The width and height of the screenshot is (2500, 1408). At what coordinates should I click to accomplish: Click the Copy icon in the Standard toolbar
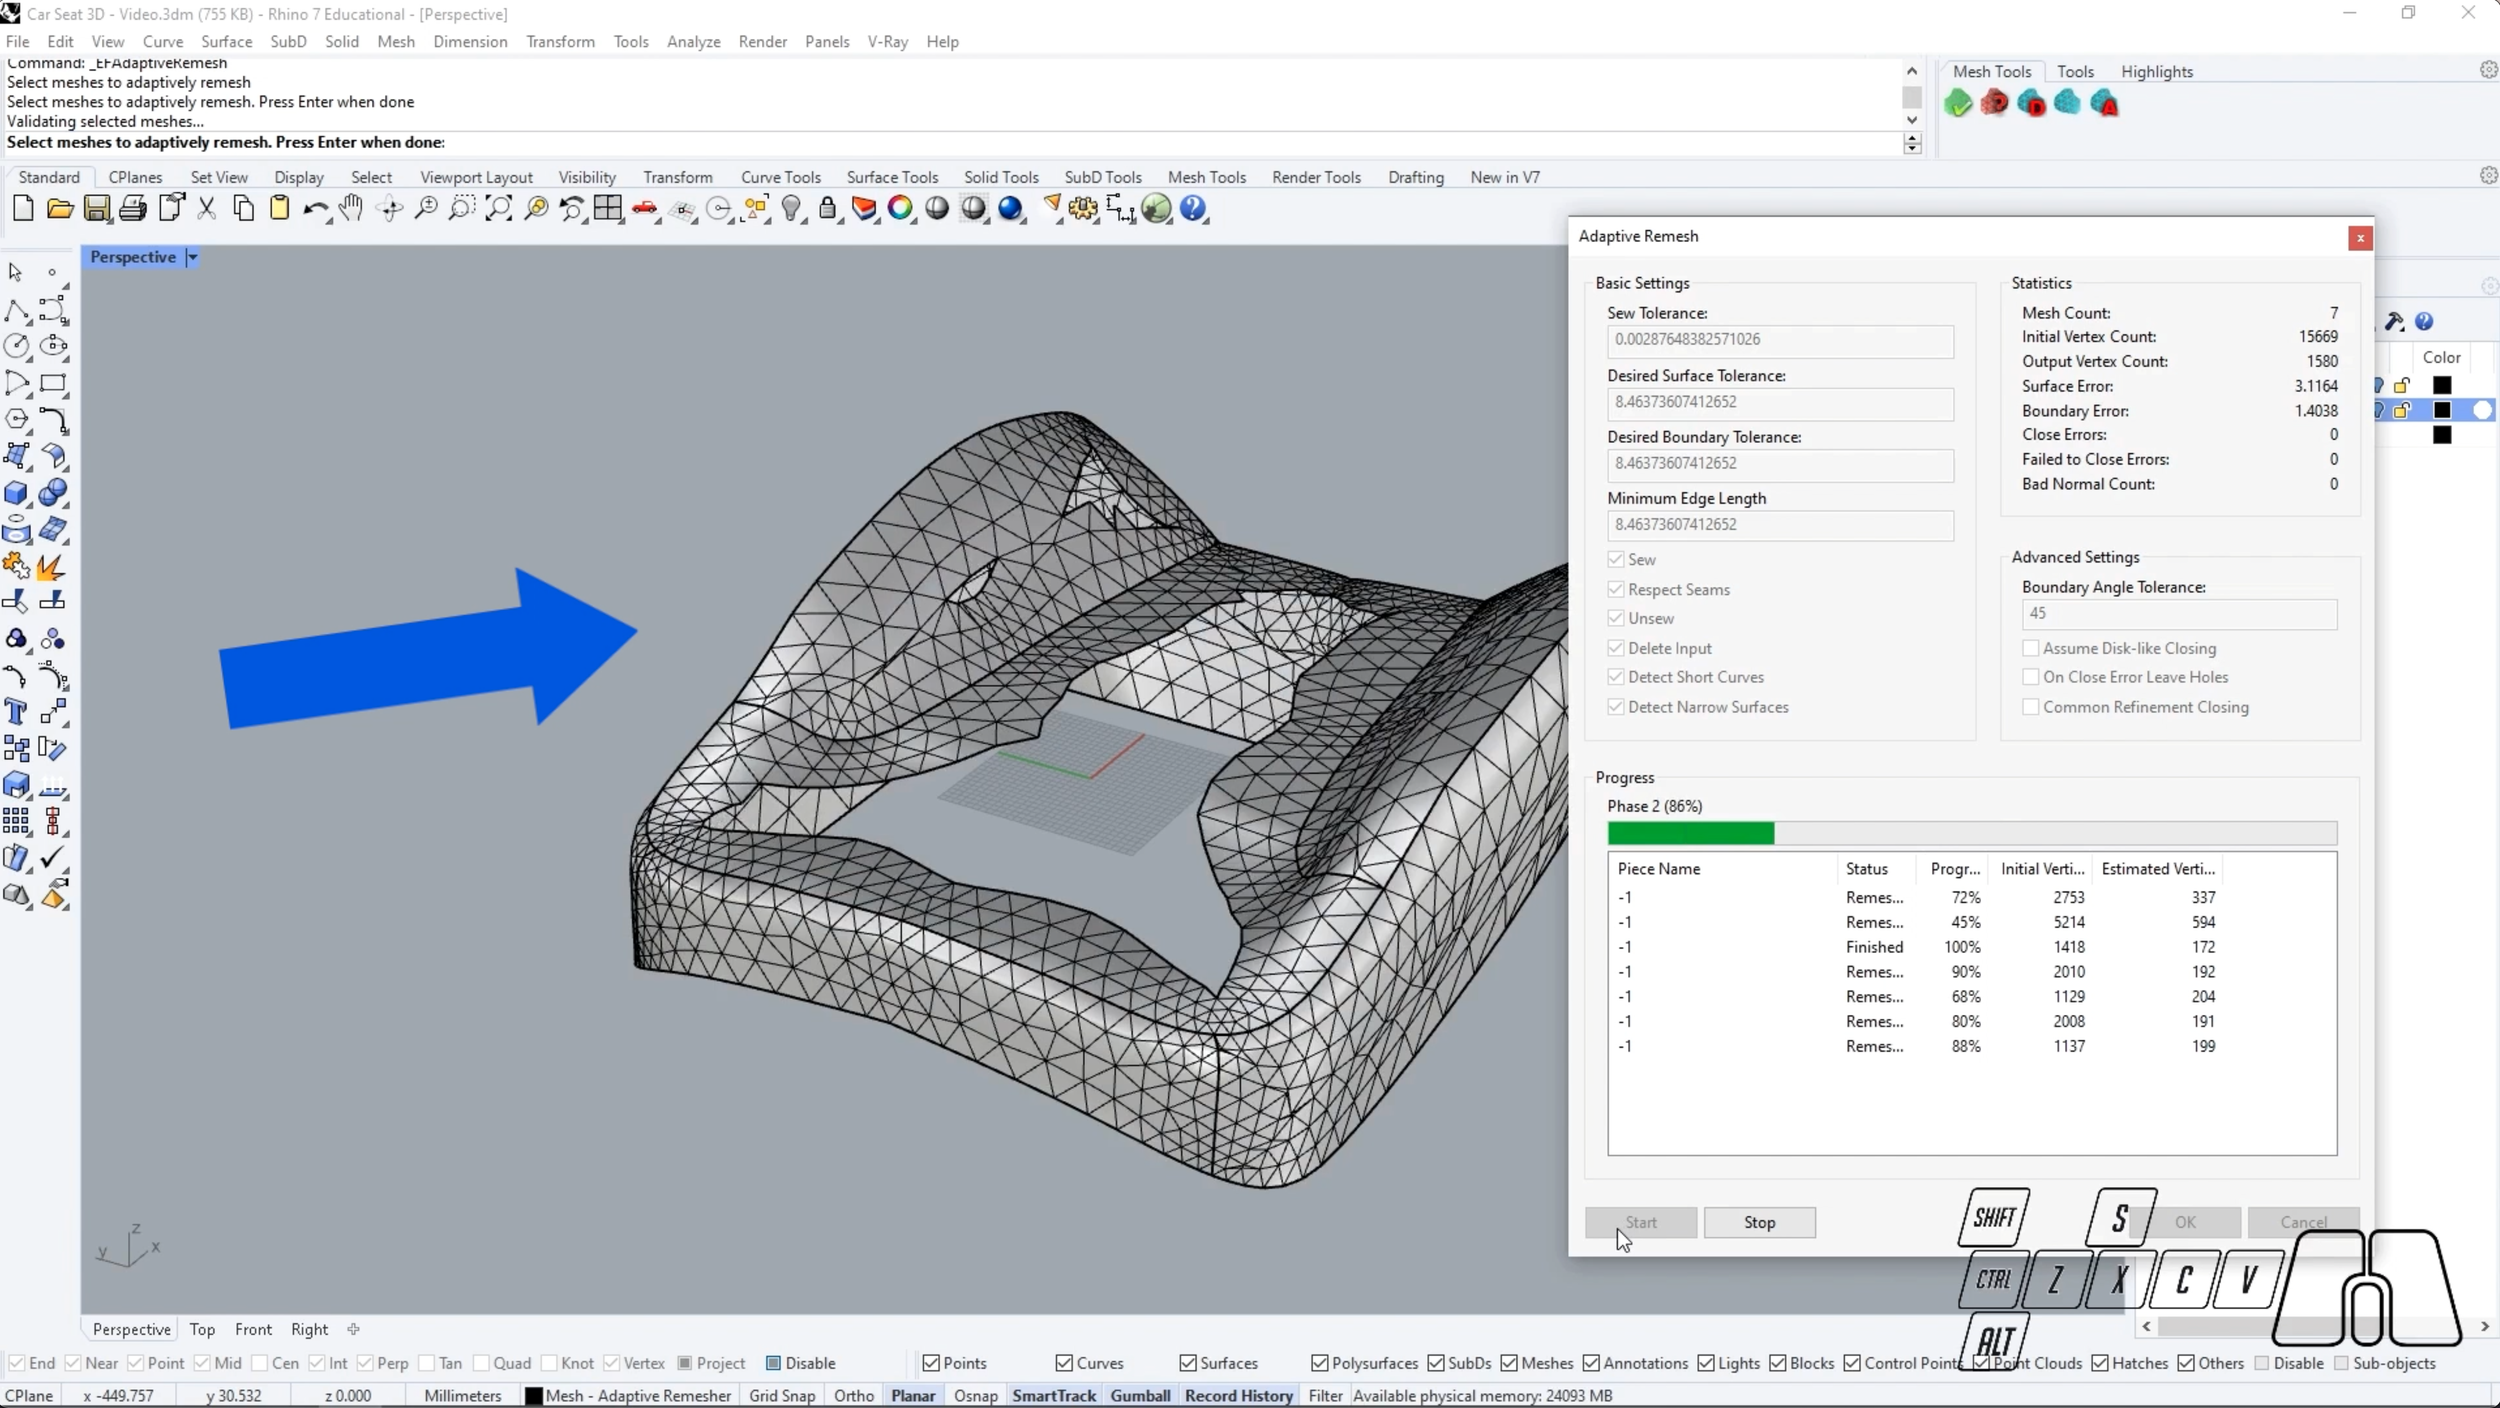(243, 209)
